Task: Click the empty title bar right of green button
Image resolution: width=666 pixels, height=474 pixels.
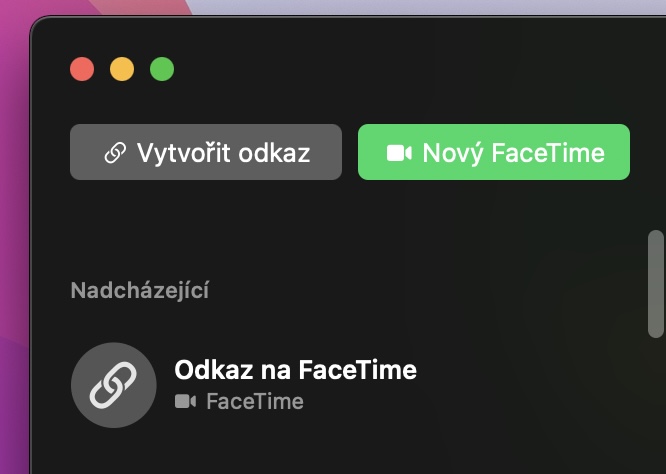Action: click(400, 69)
